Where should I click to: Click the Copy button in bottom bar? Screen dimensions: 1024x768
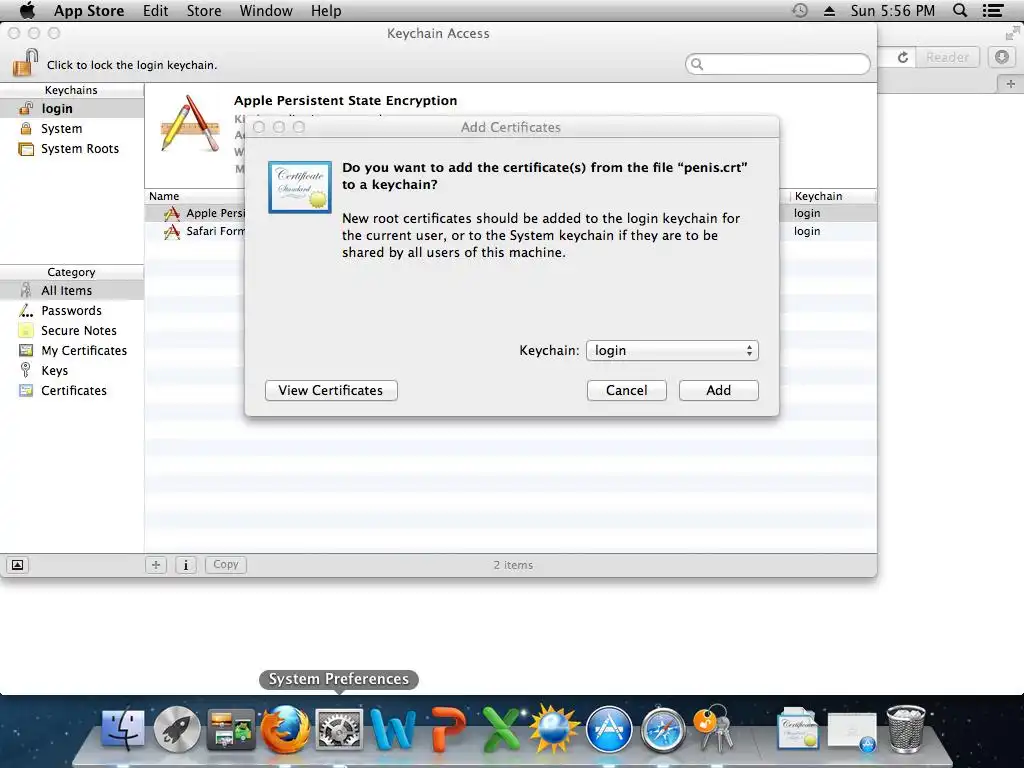click(x=226, y=565)
